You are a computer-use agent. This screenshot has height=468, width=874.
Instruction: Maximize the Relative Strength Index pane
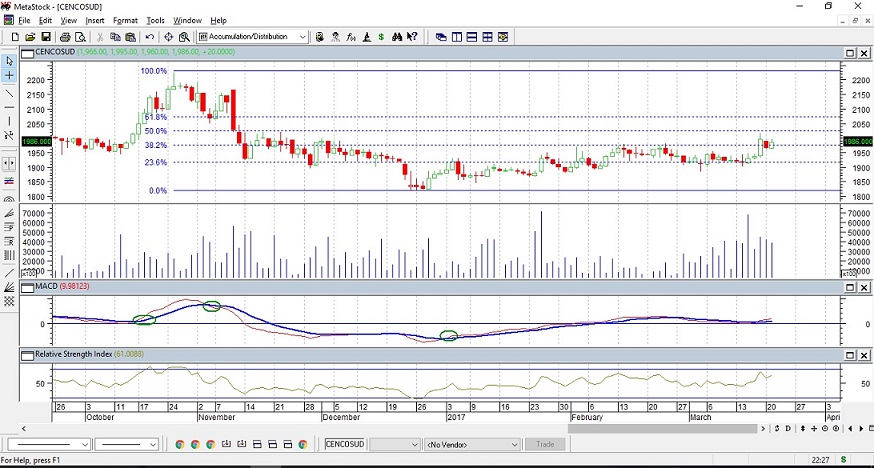tap(850, 355)
